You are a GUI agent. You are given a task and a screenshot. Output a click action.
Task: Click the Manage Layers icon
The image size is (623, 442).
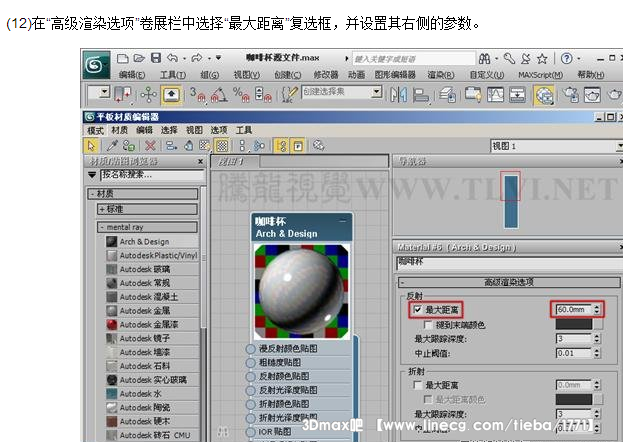point(447,95)
